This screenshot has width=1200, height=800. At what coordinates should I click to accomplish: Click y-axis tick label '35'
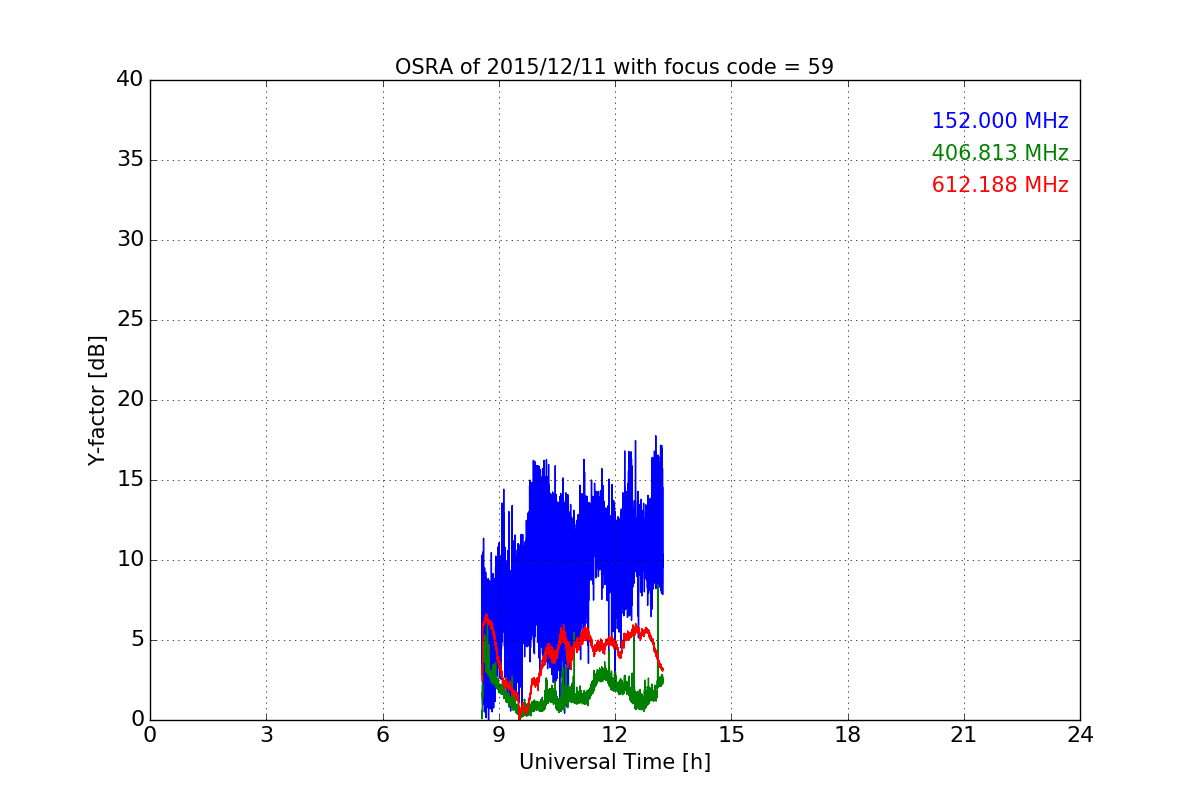(x=130, y=160)
